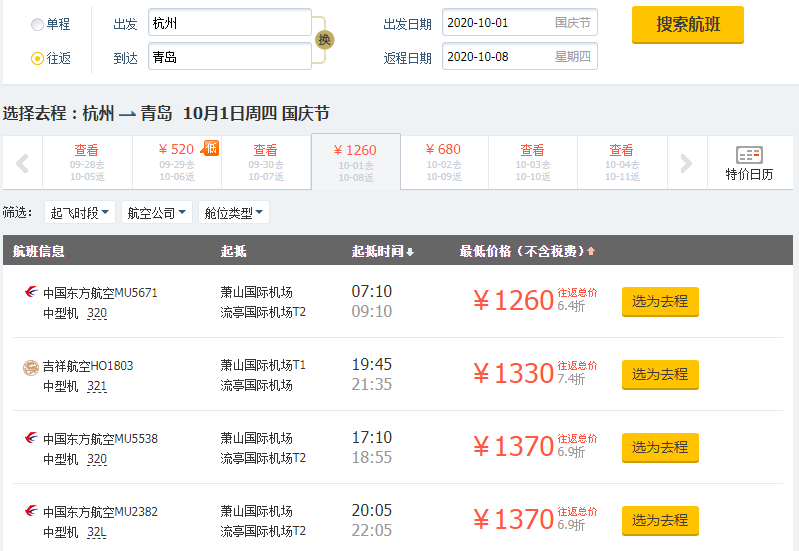This screenshot has height=551, width=799.
Task: Click the Juneyao Airlines logo for HO1803
Action: coord(31,367)
